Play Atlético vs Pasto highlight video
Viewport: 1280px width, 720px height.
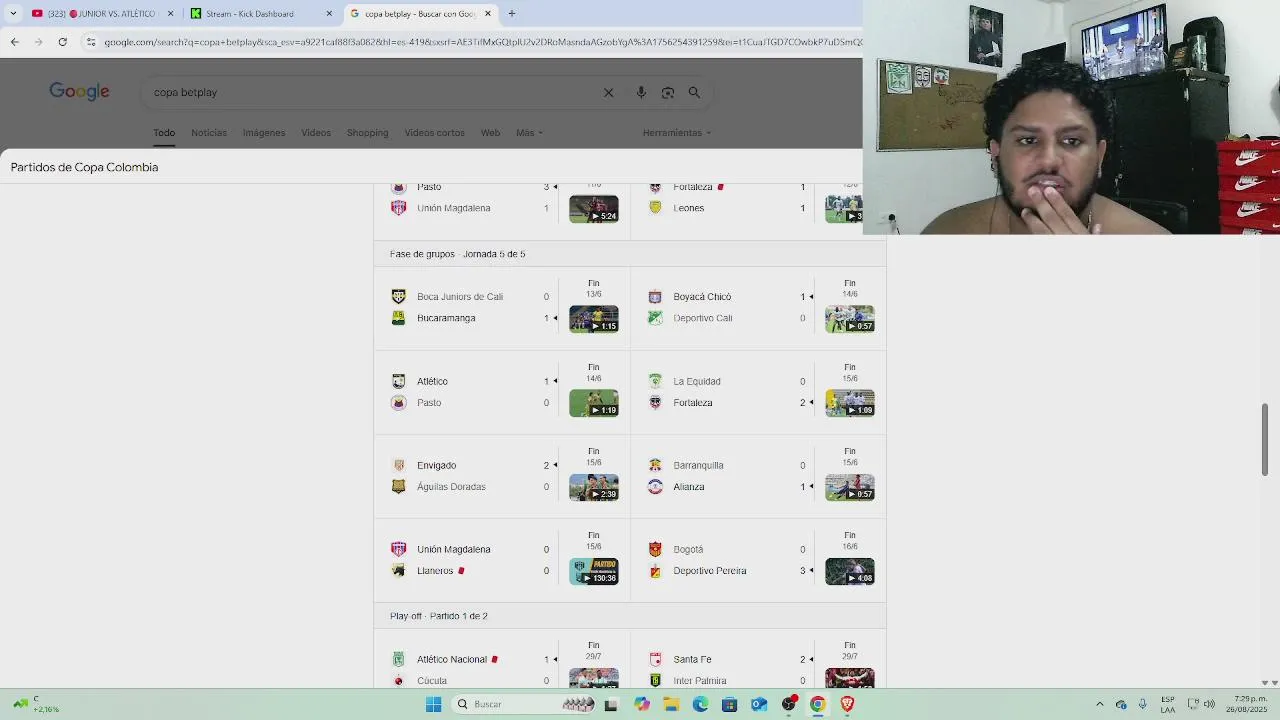[594, 403]
